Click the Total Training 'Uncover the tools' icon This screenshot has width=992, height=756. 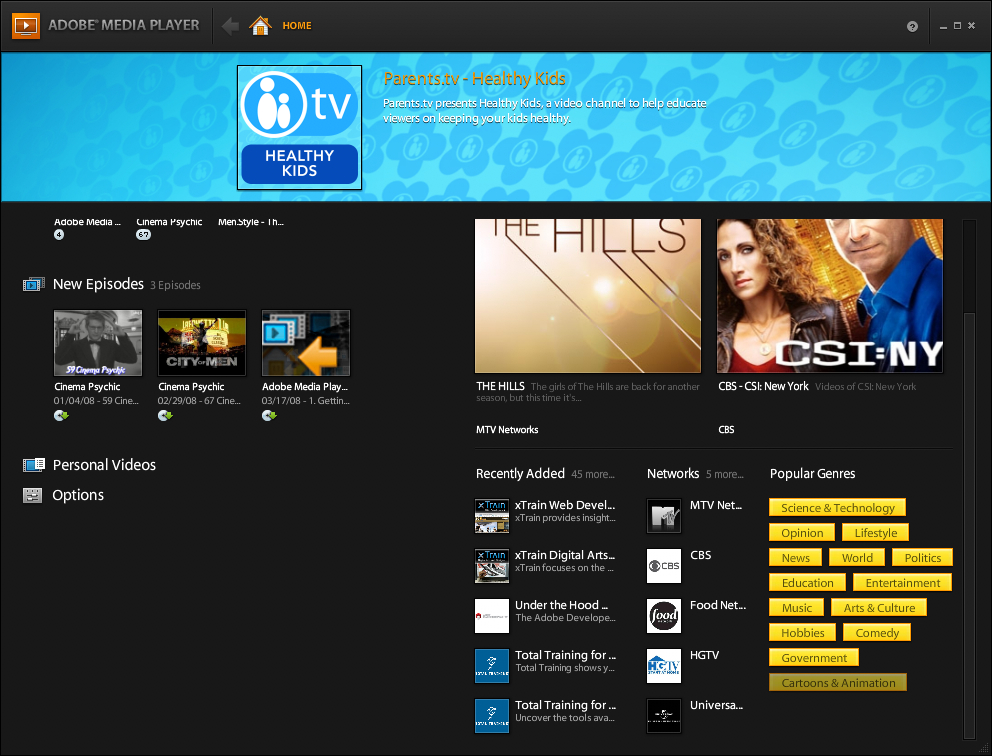click(492, 716)
